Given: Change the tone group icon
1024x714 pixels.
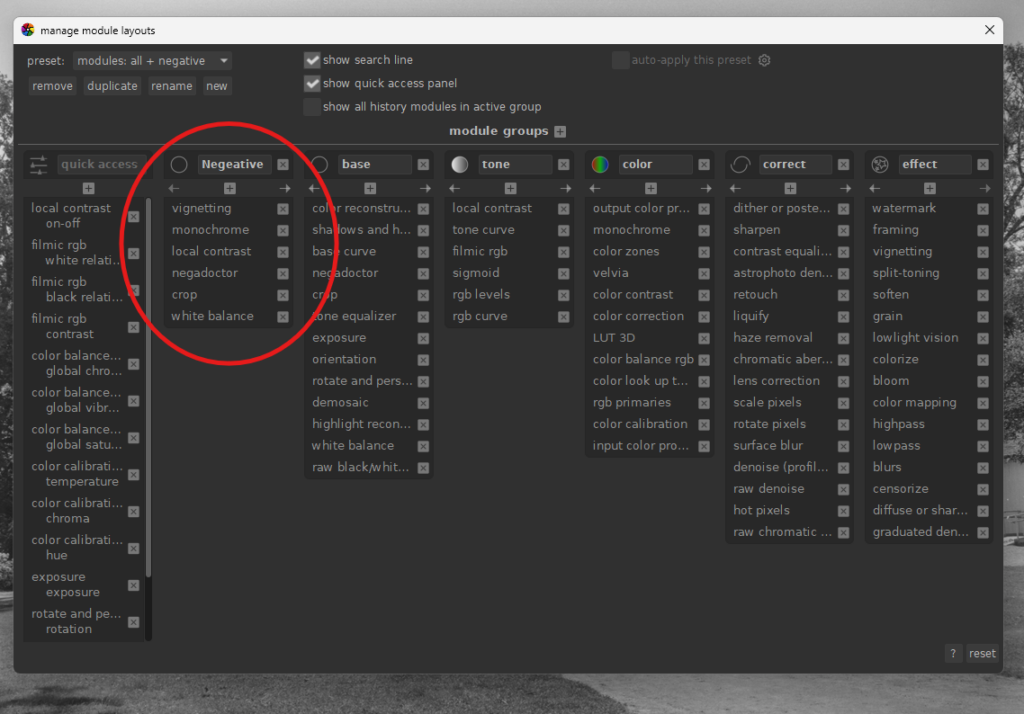Looking at the screenshot, I should [460, 165].
